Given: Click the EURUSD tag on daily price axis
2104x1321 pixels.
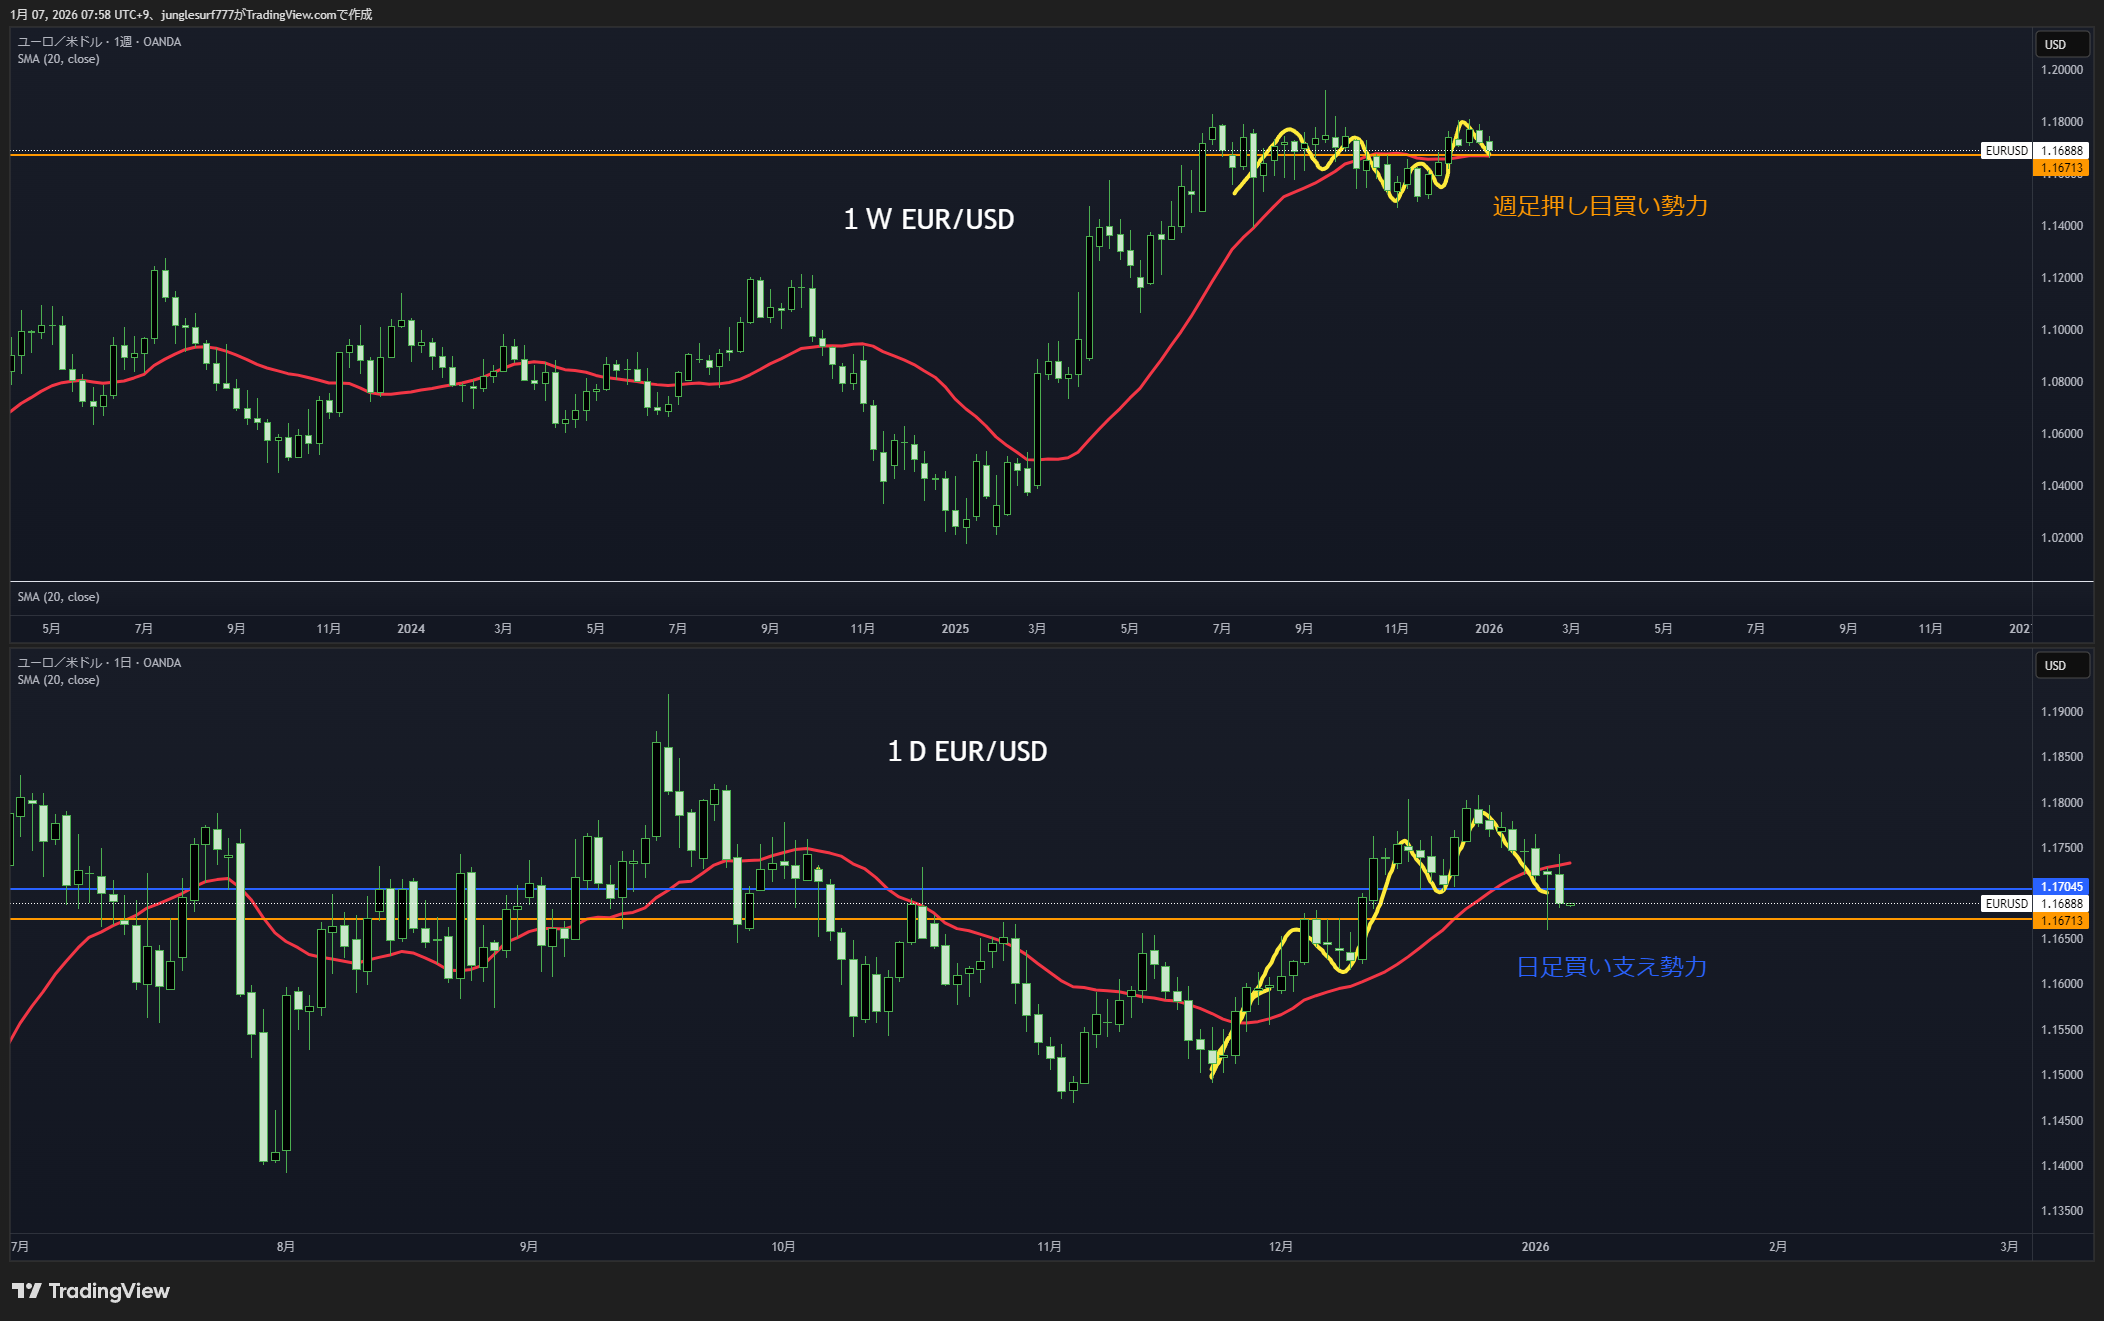Looking at the screenshot, I should coord(2006,904).
